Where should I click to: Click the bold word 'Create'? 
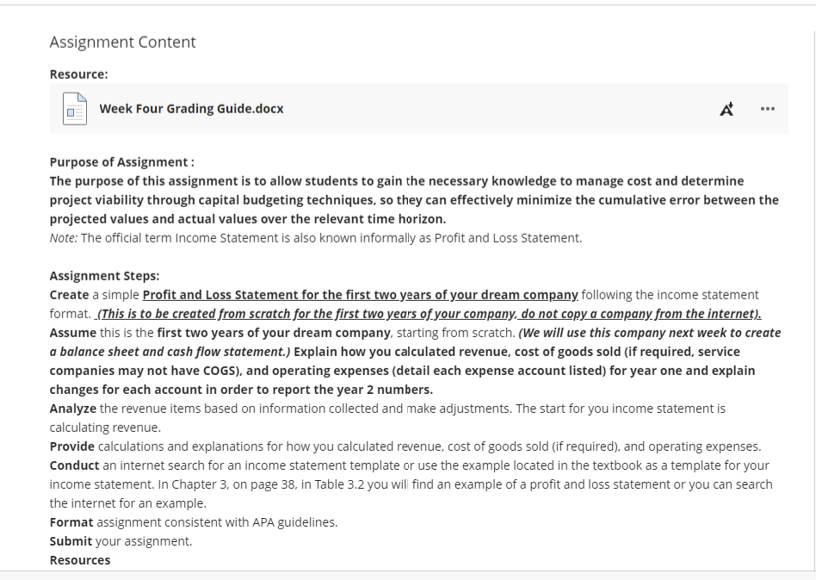pyautogui.click(x=69, y=295)
